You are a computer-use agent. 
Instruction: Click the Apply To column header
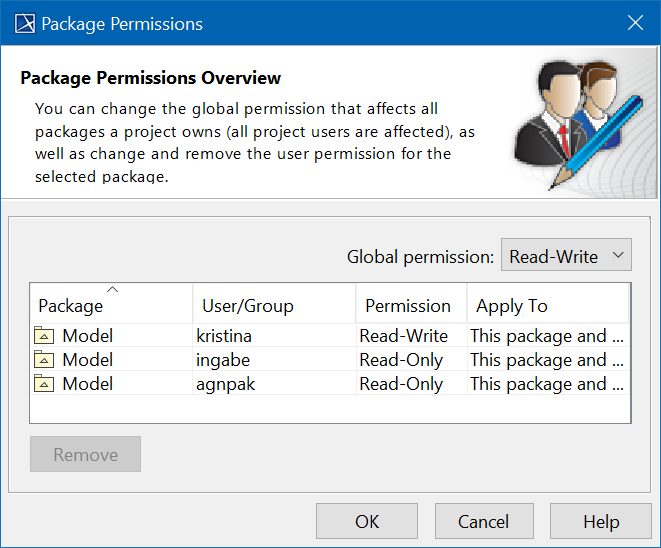point(547,306)
